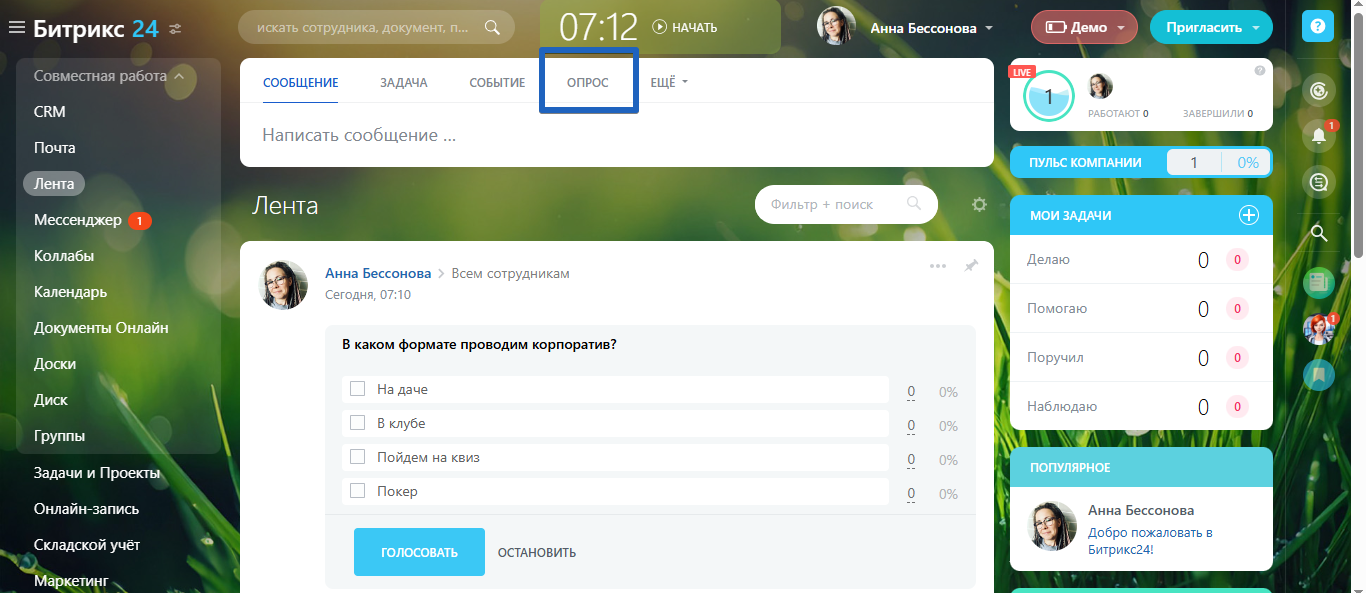Select the СООБЩЕНИЕ tab
1366x593 pixels.
click(301, 82)
